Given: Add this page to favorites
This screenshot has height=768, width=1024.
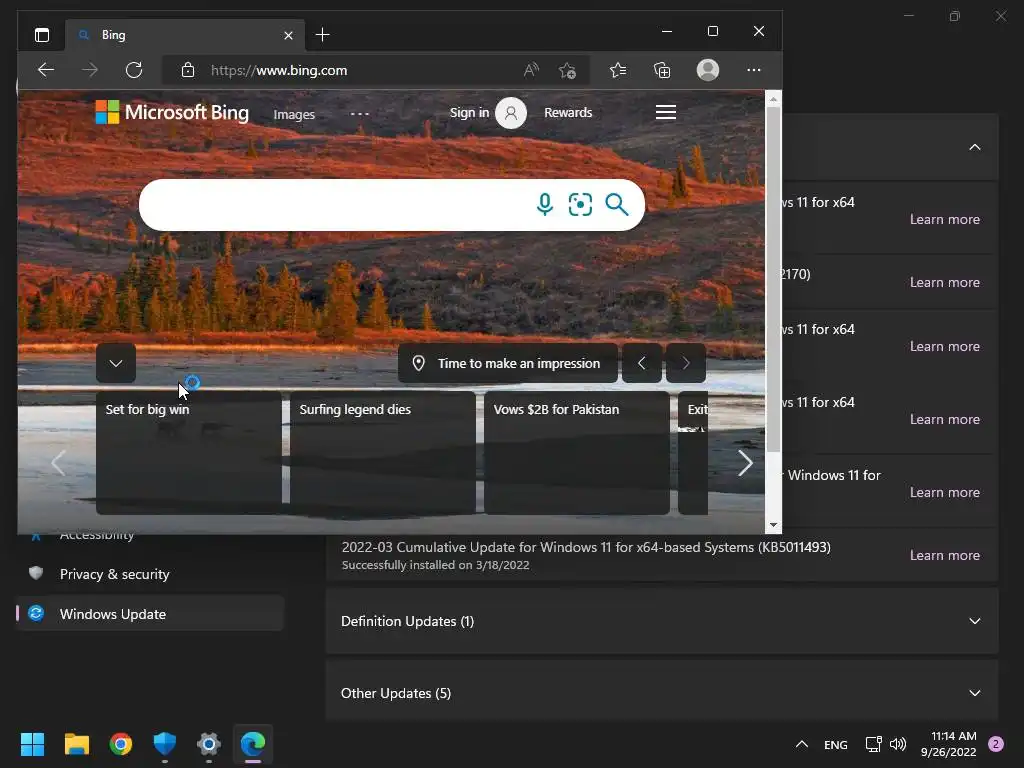Looking at the screenshot, I should tap(567, 70).
